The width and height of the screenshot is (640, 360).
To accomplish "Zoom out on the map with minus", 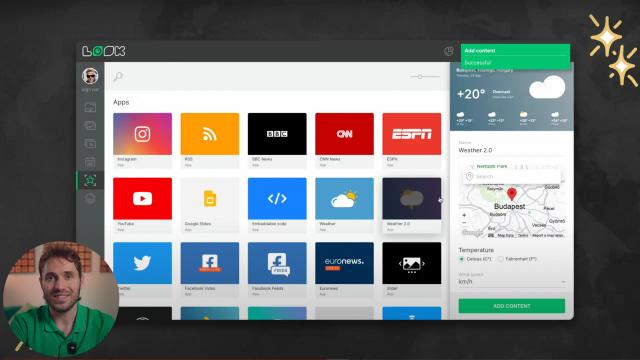I will tap(464, 222).
